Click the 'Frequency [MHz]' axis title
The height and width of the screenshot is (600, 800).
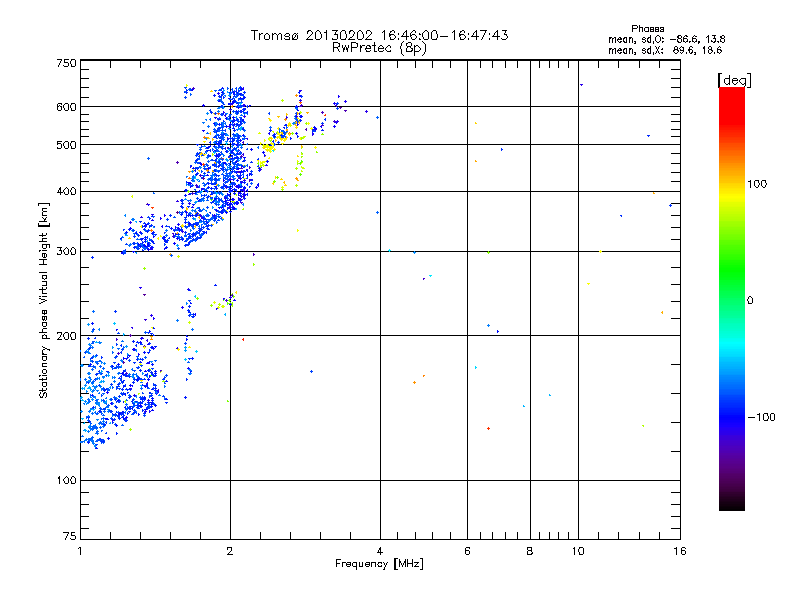pos(379,564)
